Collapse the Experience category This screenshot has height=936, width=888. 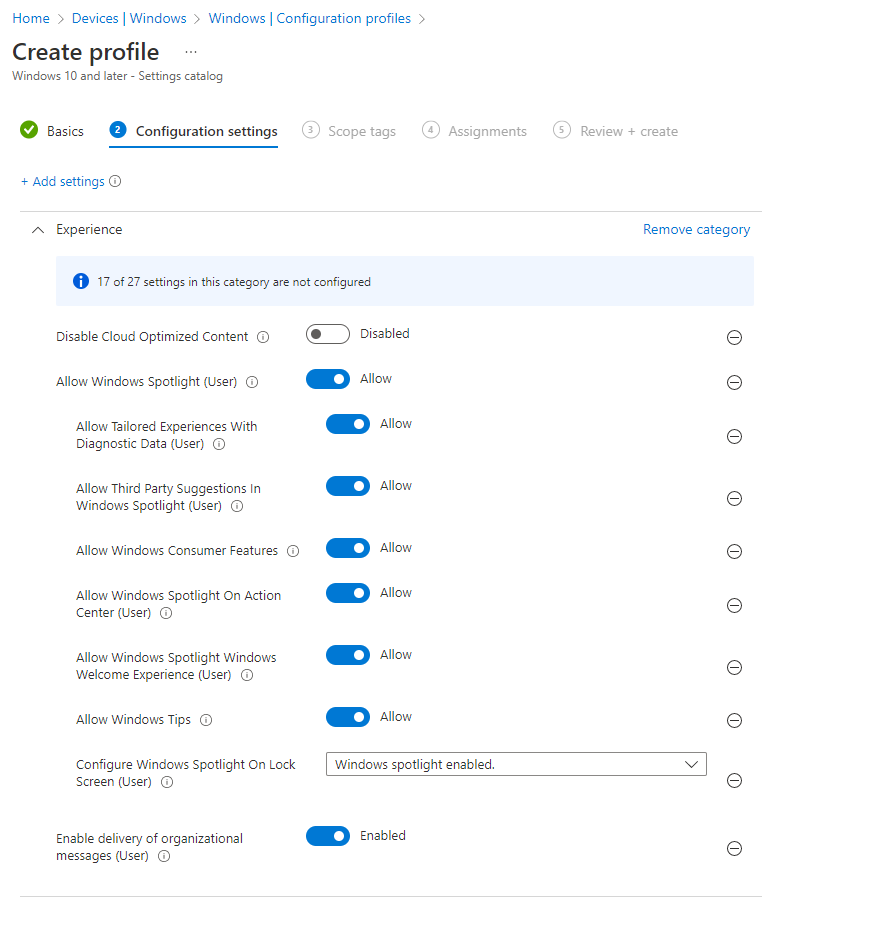pos(38,230)
